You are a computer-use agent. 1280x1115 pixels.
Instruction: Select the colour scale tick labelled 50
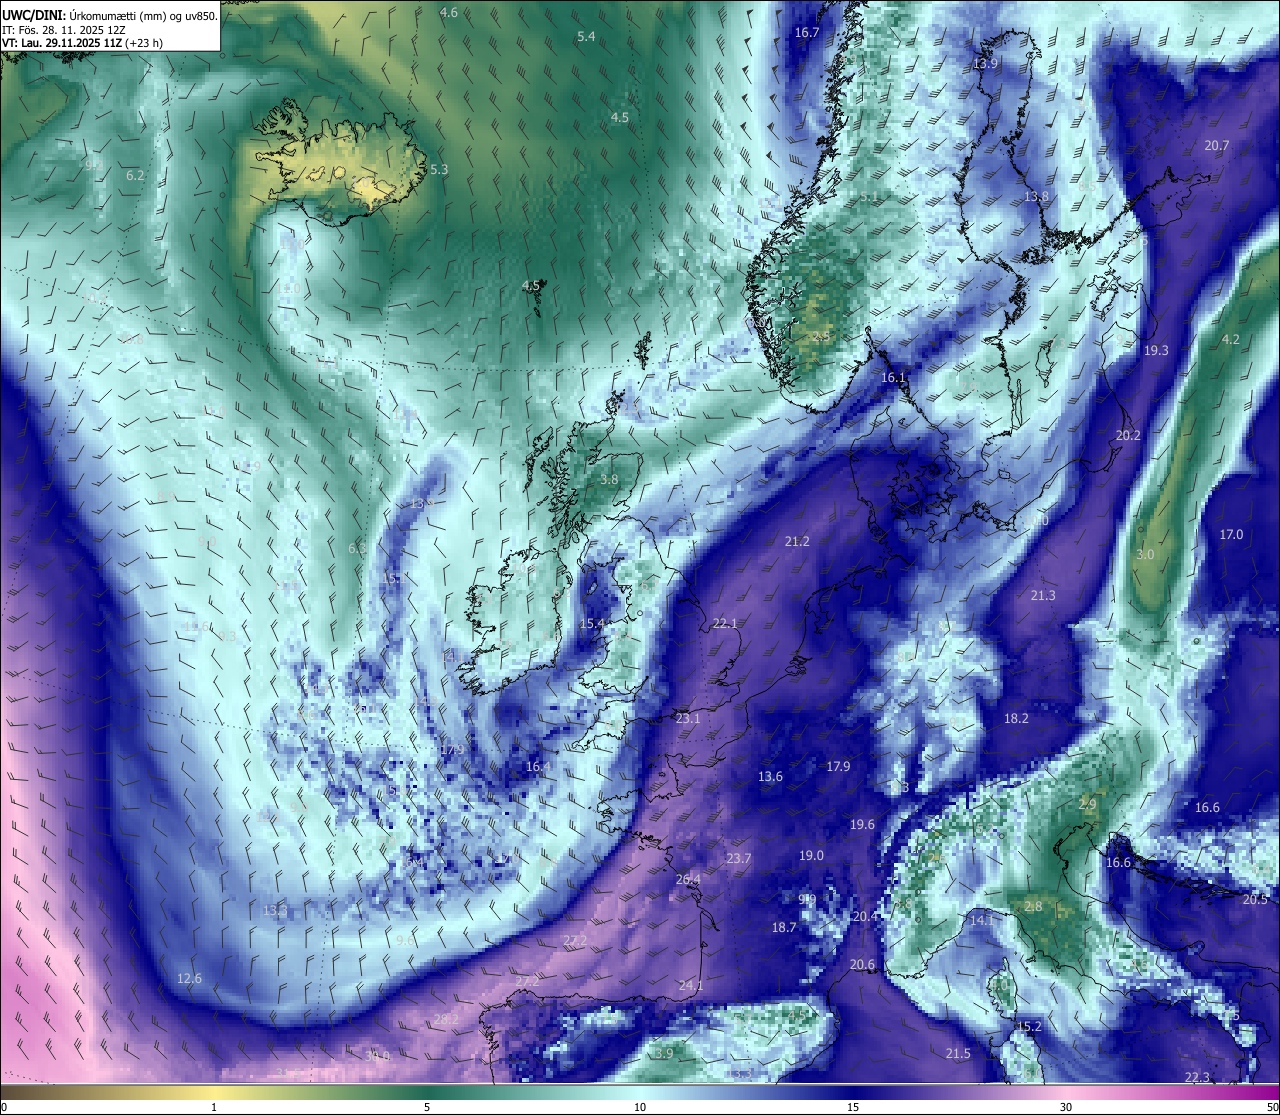click(1272, 1107)
